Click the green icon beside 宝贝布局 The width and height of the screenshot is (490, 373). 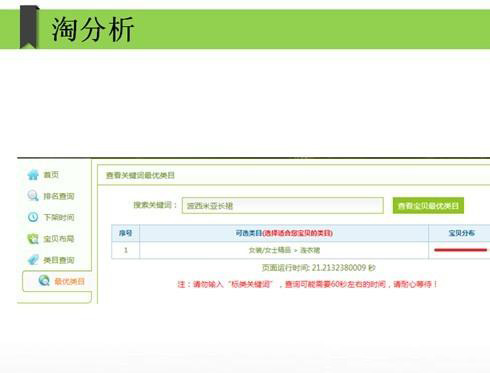(33, 238)
